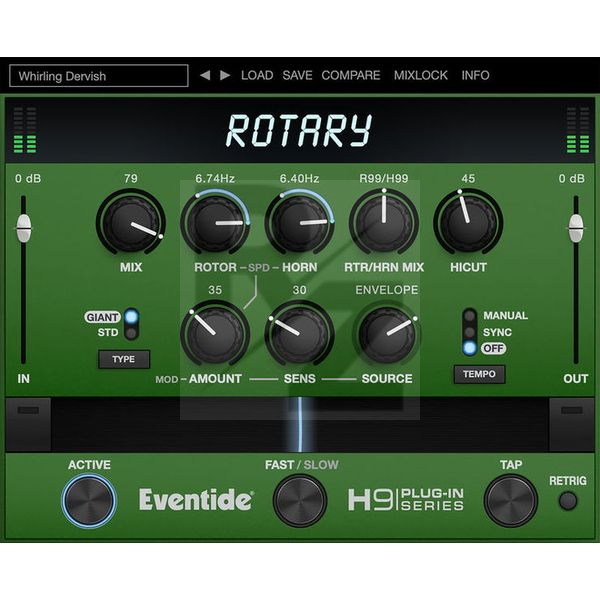Screen dimensions: 600x600
Task: Click the RTR/HRN MIX knob
Action: (384, 223)
